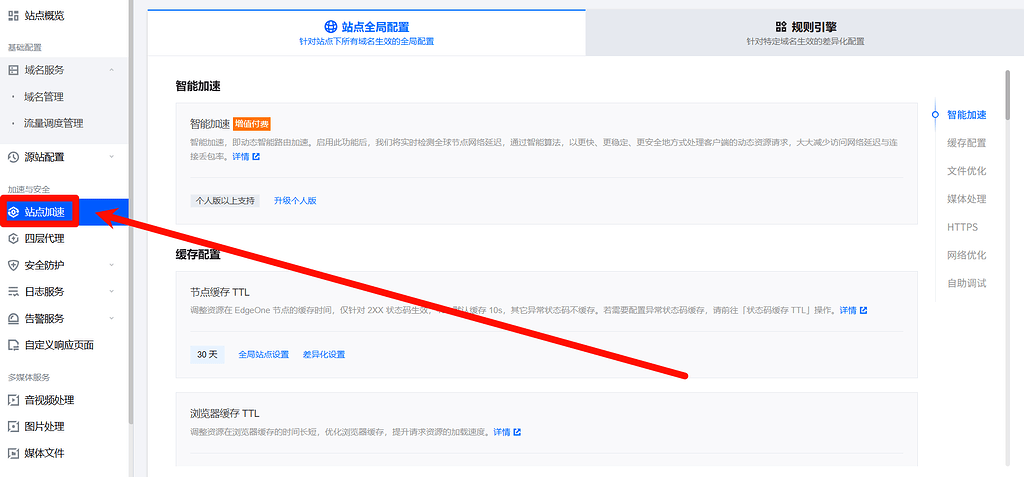Open 域名管理 in the sidebar tree
Screen dimensions: 1024x477
pyautogui.click(x=44, y=97)
